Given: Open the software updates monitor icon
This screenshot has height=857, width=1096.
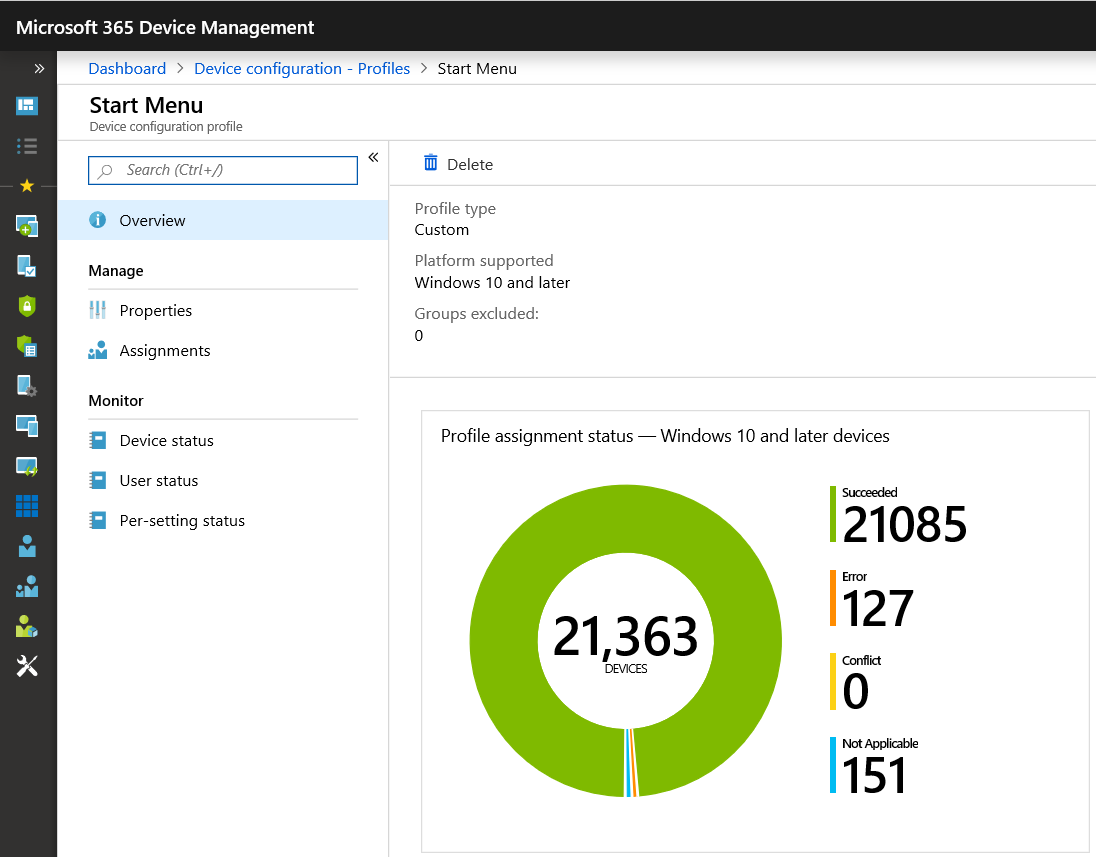Looking at the screenshot, I should pos(27,466).
